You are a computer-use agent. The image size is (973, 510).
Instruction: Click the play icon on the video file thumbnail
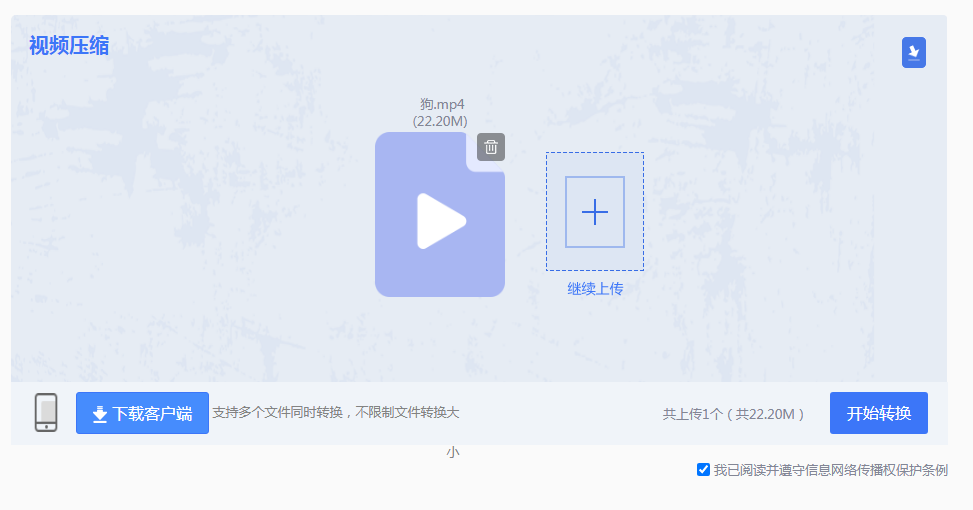[441, 221]
